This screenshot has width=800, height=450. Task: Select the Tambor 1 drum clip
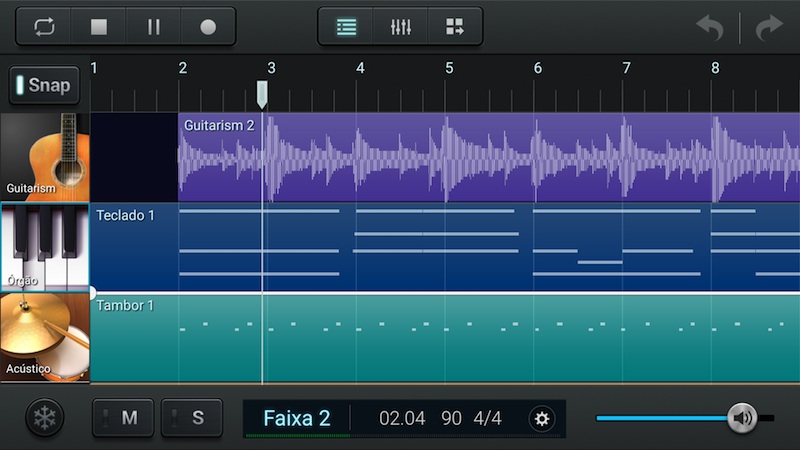[x=445, y=338]
